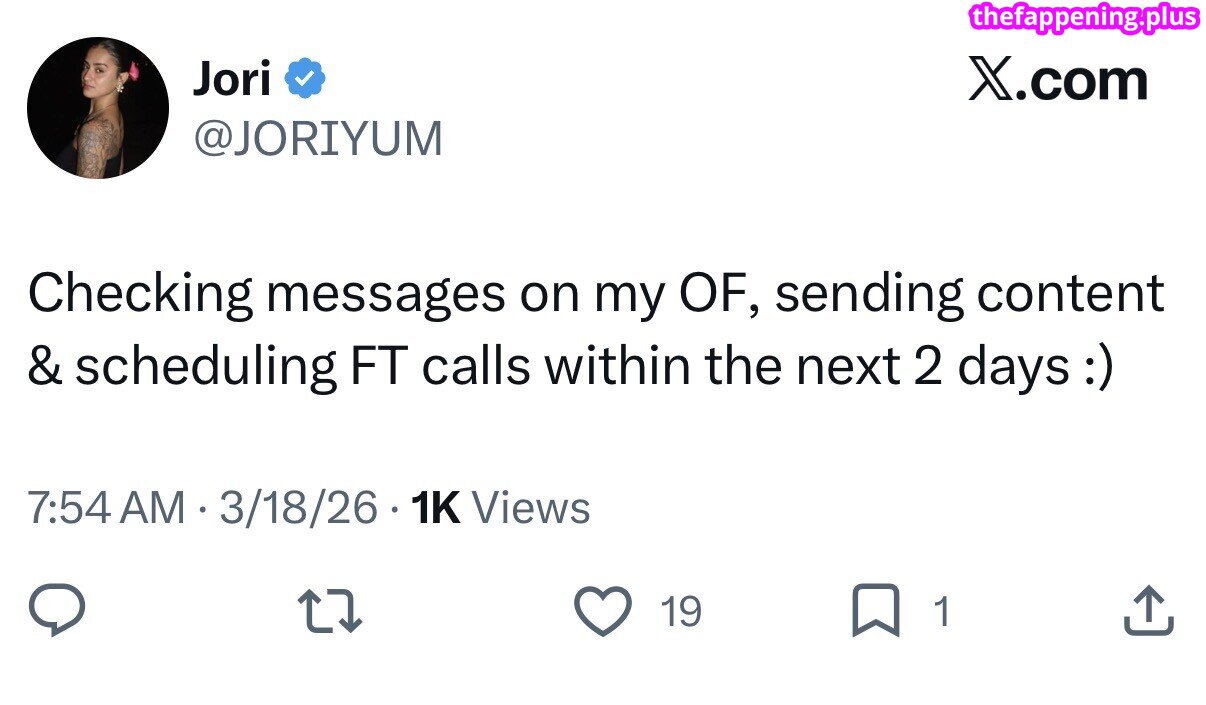The image size is (1206, 705).
Task: Click the 7:54 AM timestamp
Action: pyautogui.click(x=106, y=509)
